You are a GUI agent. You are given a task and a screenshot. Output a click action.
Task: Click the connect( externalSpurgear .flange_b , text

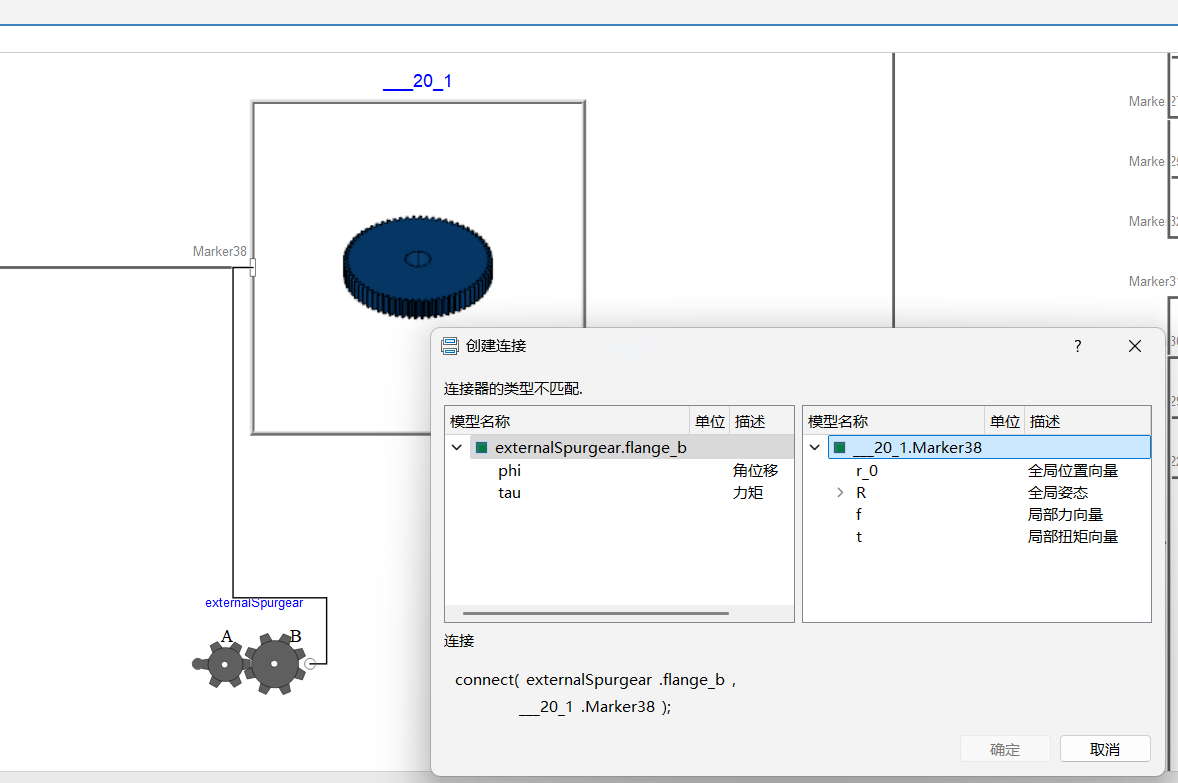click(x=595, y=679)
